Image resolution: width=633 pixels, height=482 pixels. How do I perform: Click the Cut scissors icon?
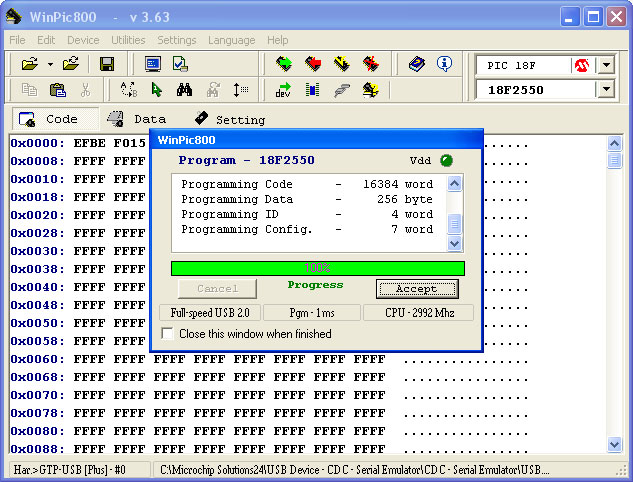85,90
